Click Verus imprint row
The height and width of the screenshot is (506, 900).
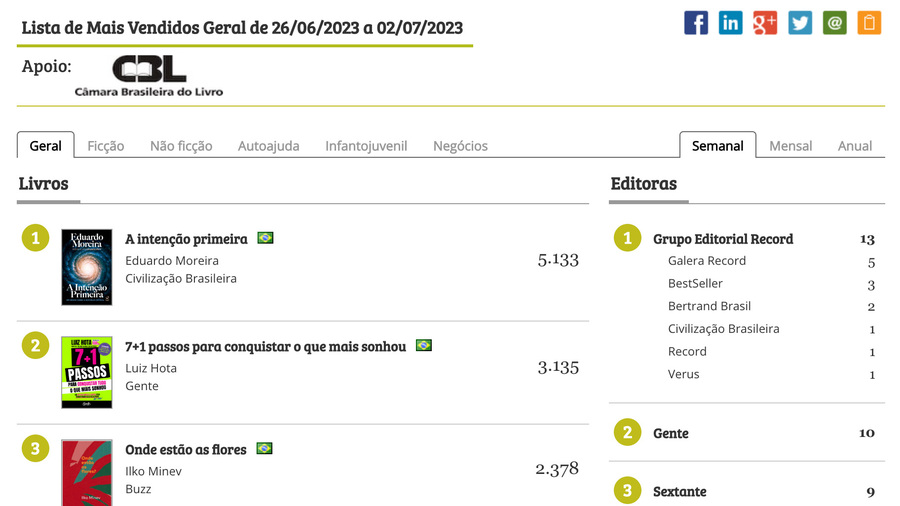point(771,374)
